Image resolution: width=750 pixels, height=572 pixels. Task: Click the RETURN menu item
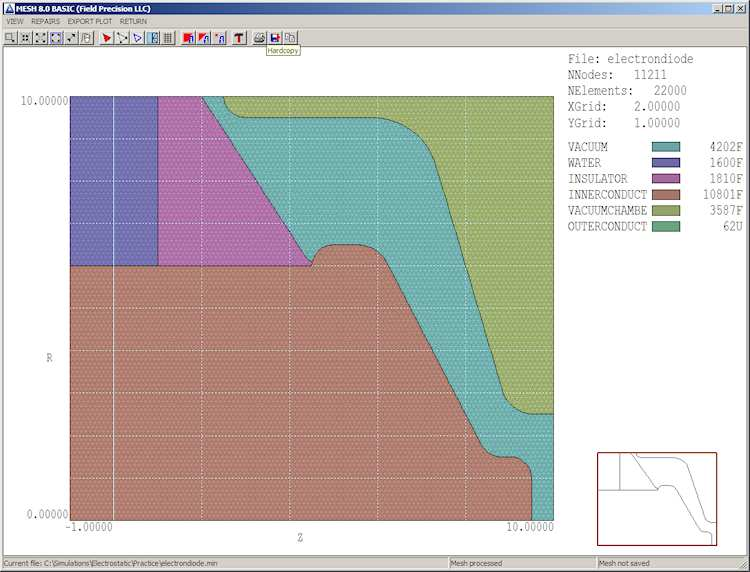click(132, 21)
